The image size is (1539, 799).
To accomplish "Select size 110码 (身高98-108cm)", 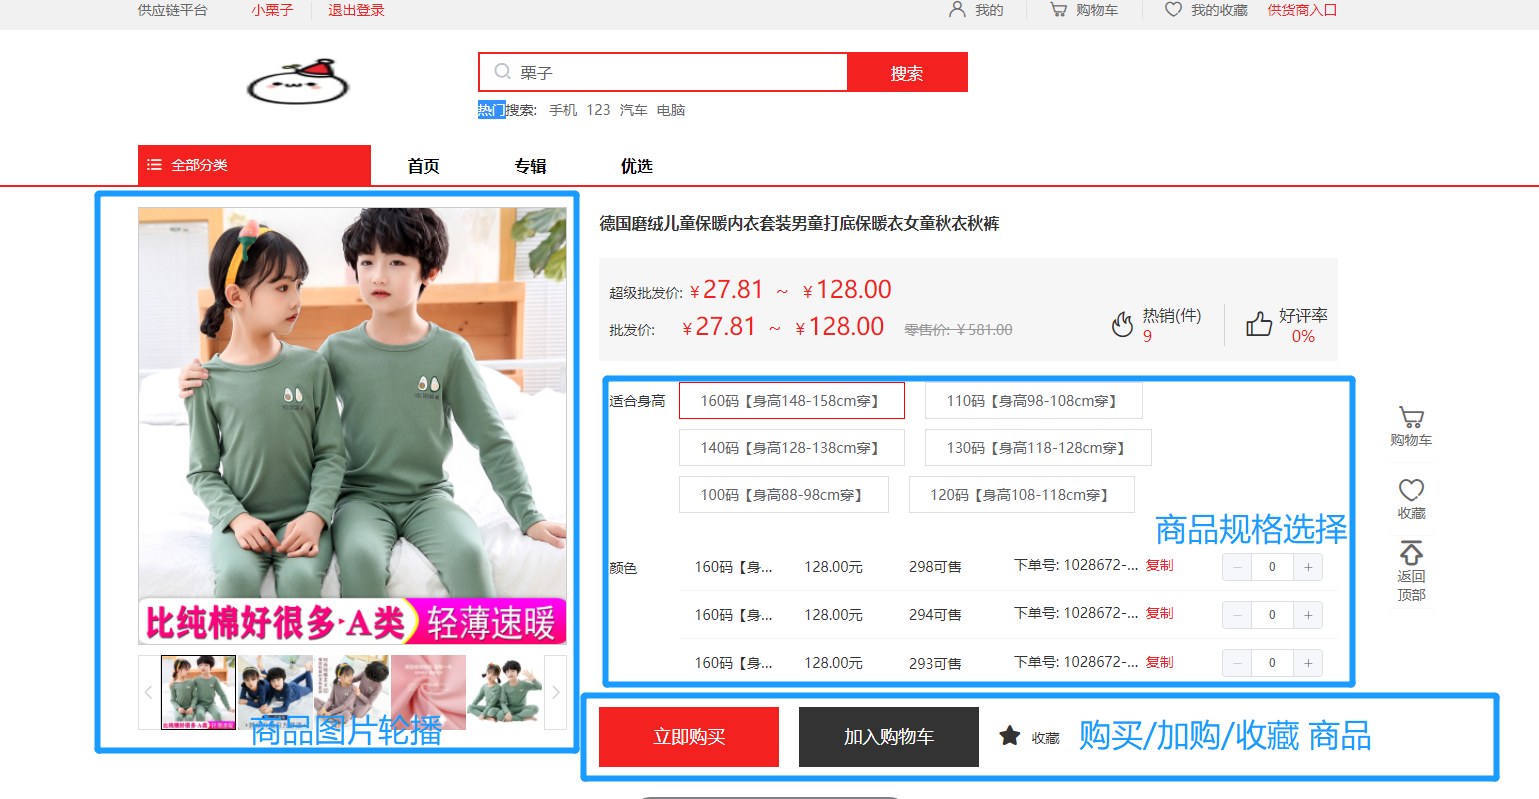I will 1032,401.
